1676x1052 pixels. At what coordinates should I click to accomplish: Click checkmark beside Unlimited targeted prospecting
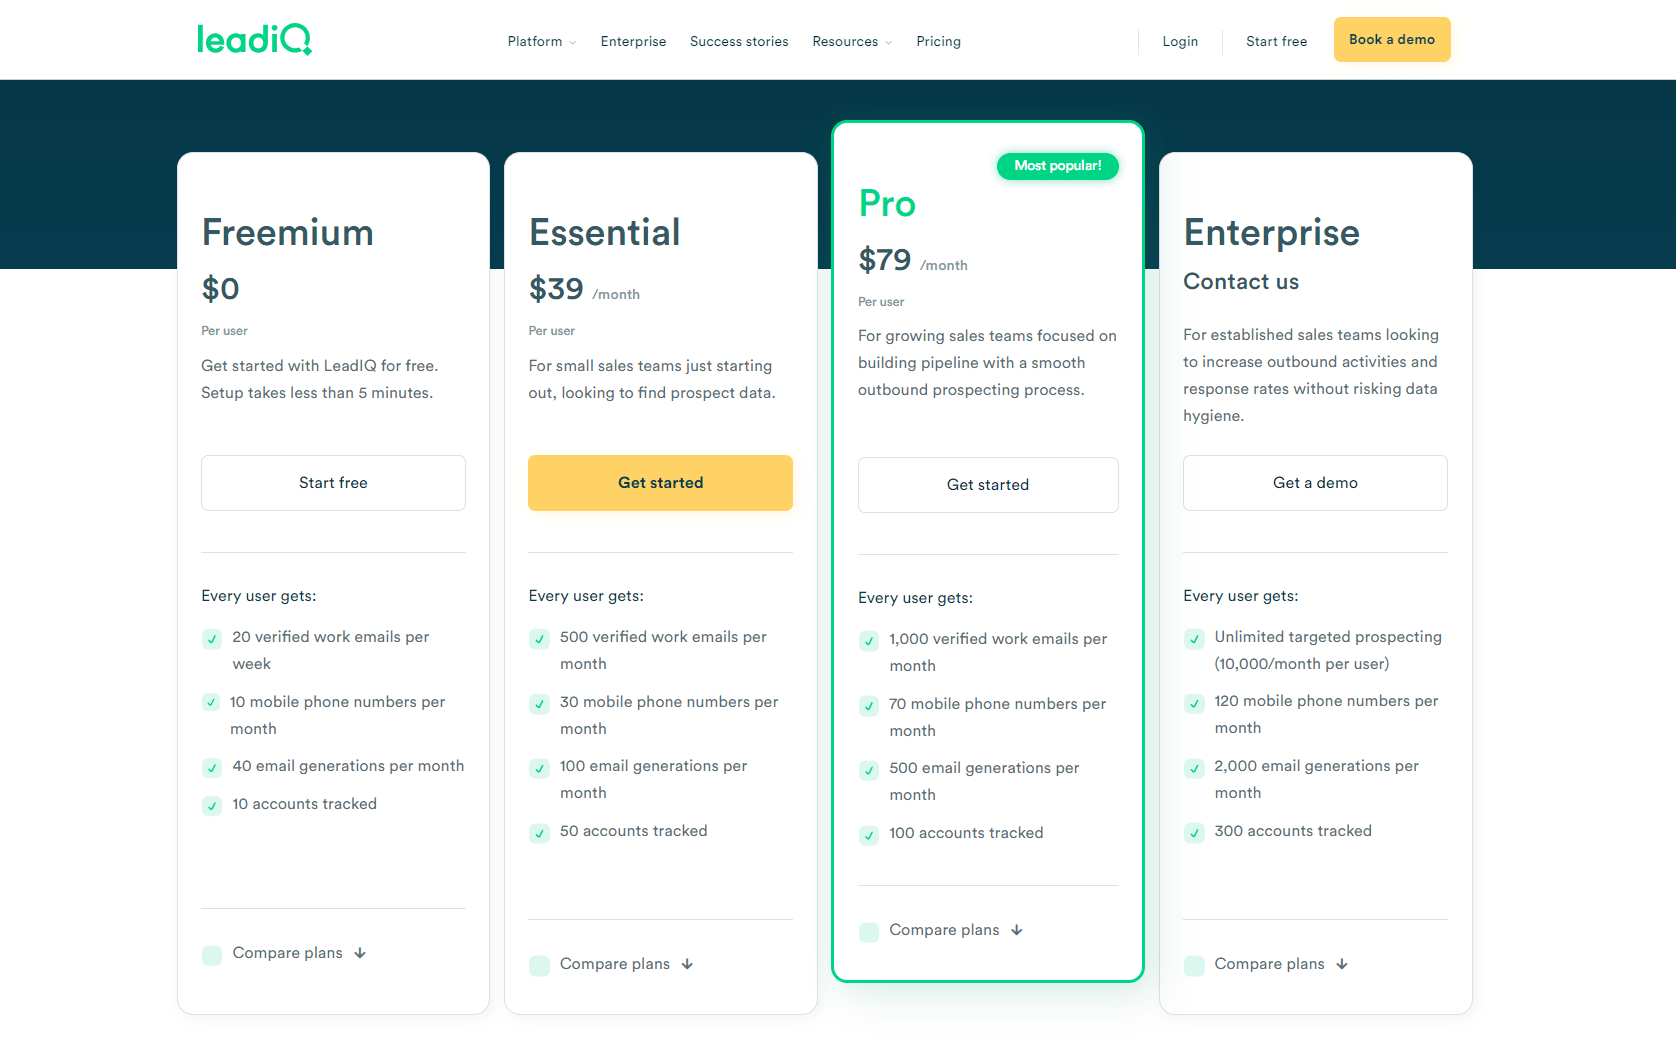pyautogui.click(x=1194, y=639)
